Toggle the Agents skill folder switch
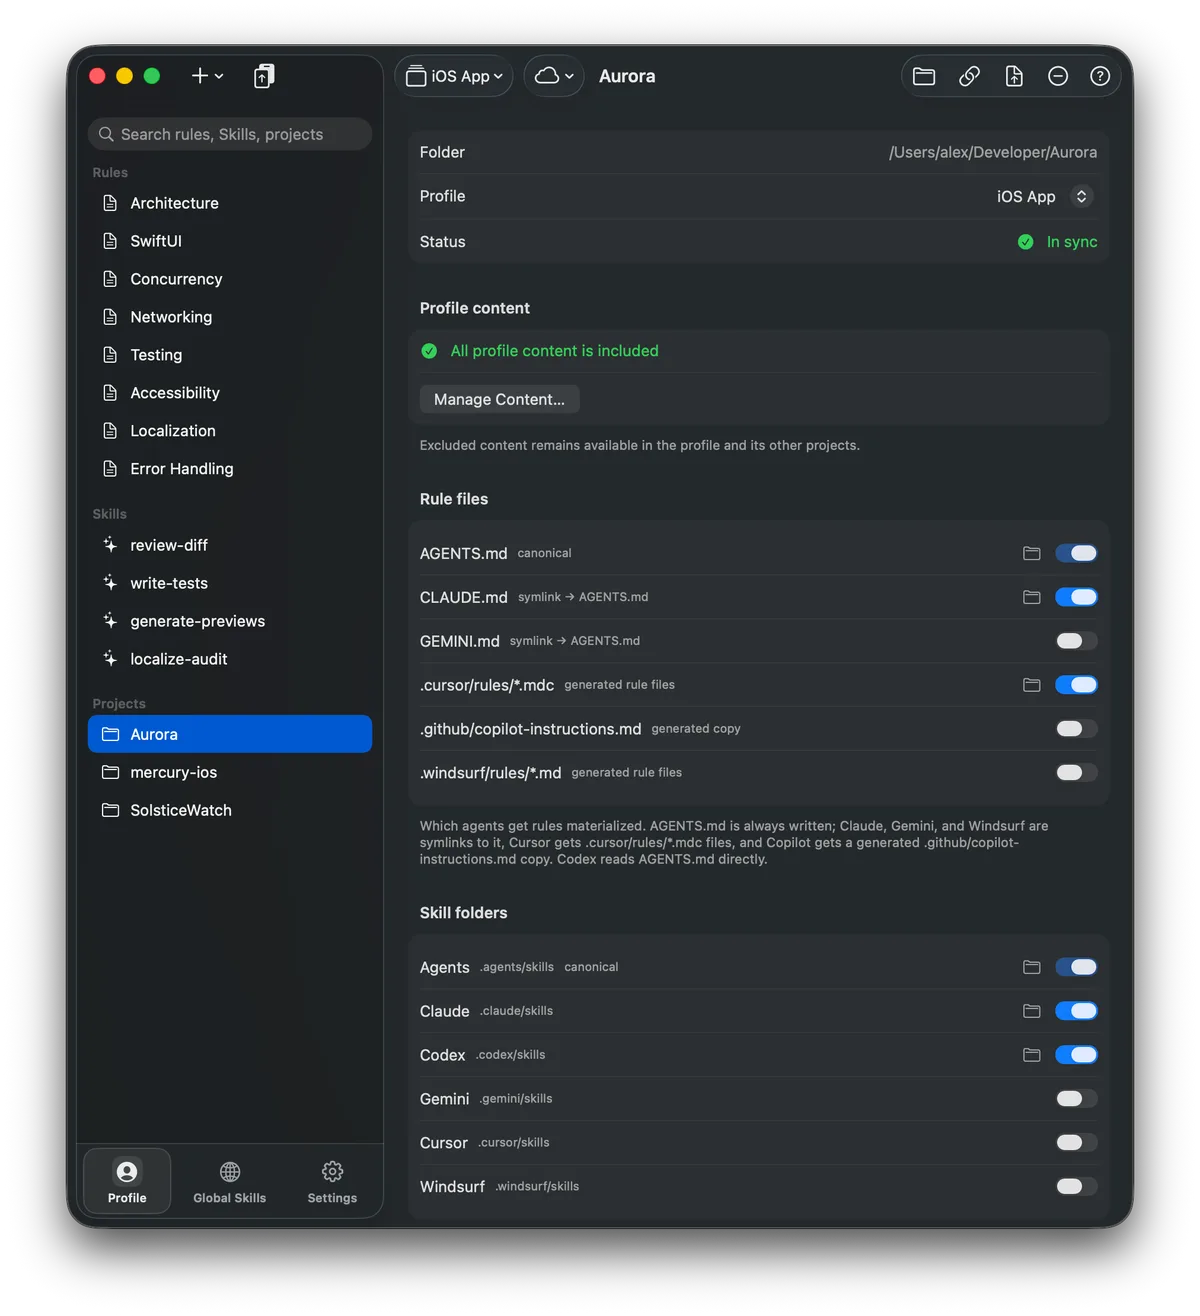Image resolution: width=1200 pixels, height=1316 pixels. point(1076,967)
